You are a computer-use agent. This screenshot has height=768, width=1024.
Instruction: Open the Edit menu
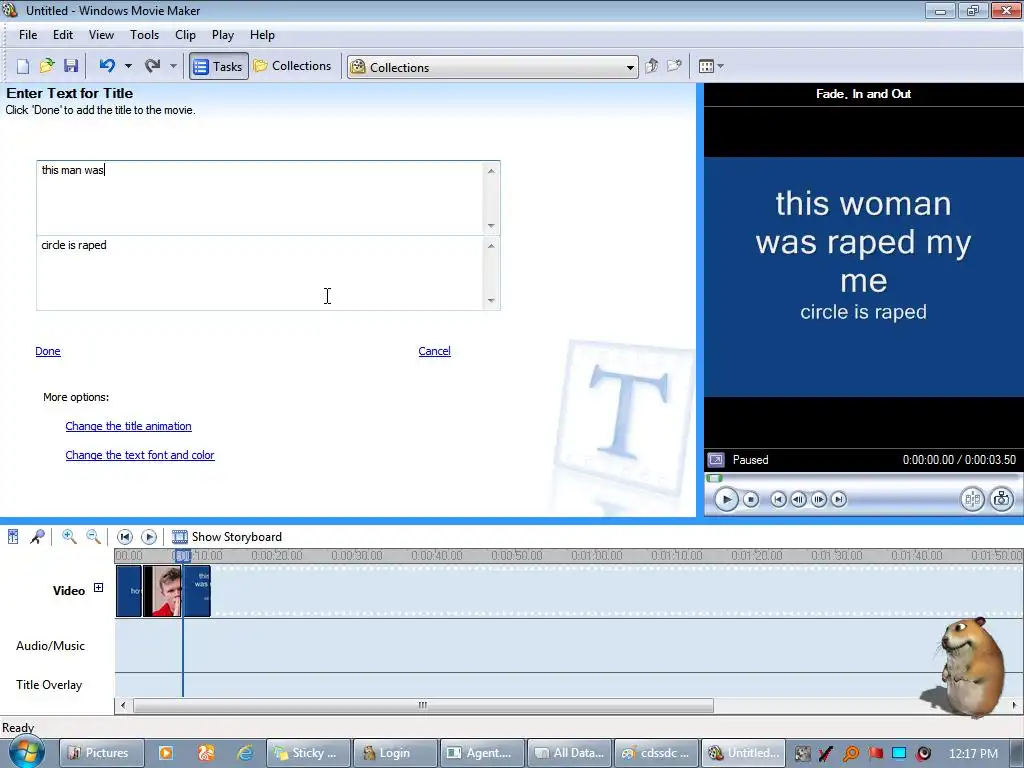[63, 35]
